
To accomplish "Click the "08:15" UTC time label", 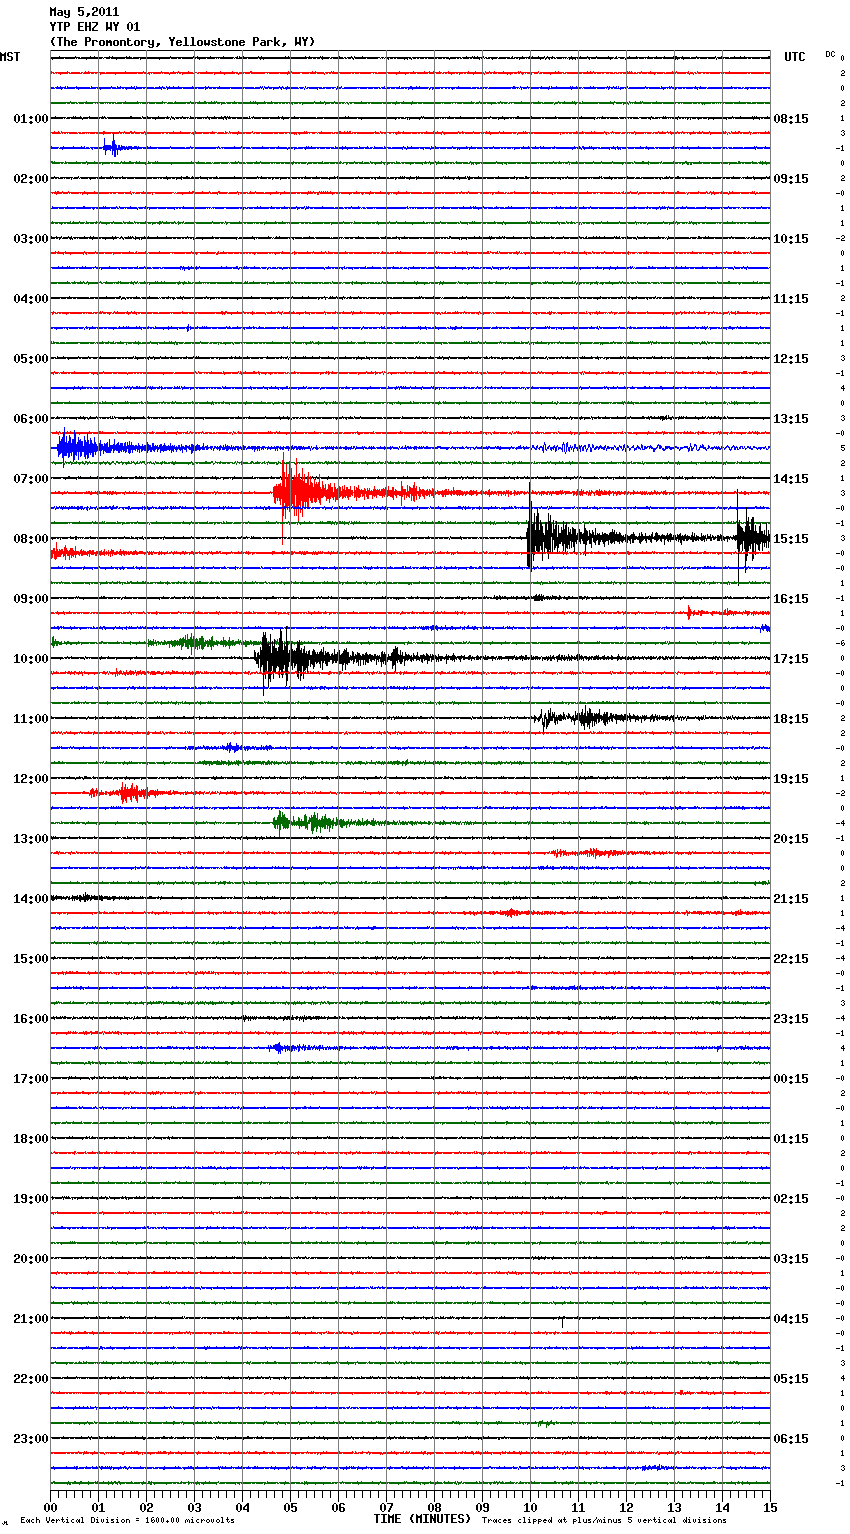I will (x=791, y=119).
